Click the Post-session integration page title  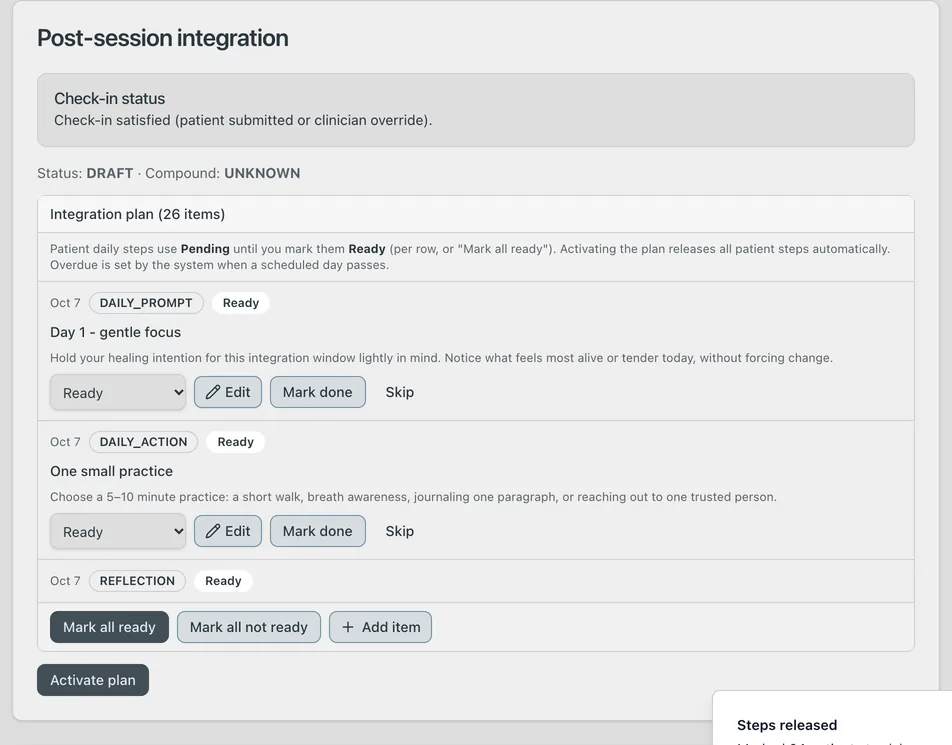click(163, 38)
